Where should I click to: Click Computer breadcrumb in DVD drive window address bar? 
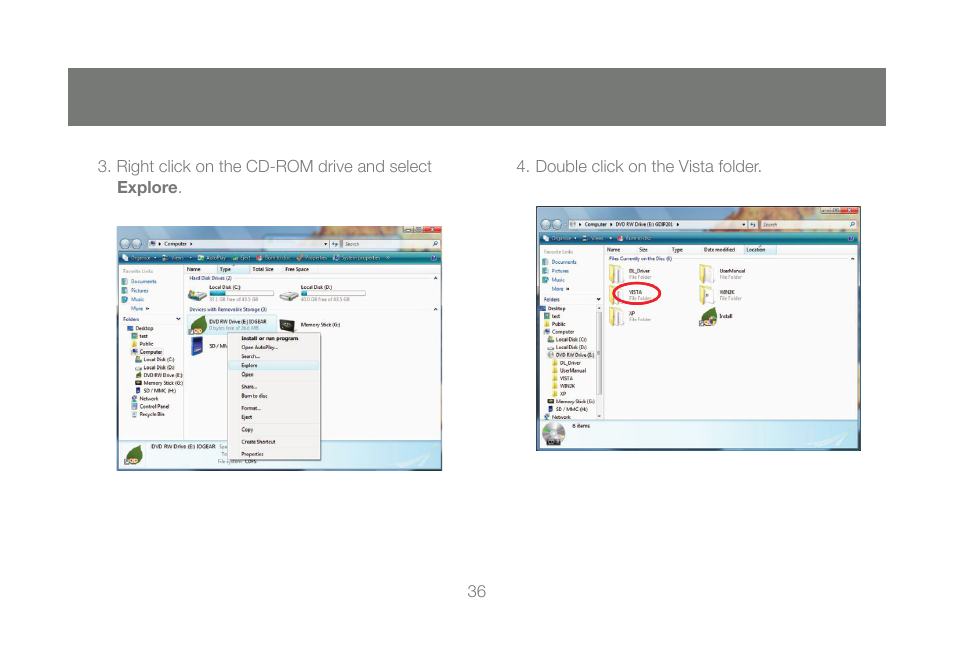pos(595,225)
